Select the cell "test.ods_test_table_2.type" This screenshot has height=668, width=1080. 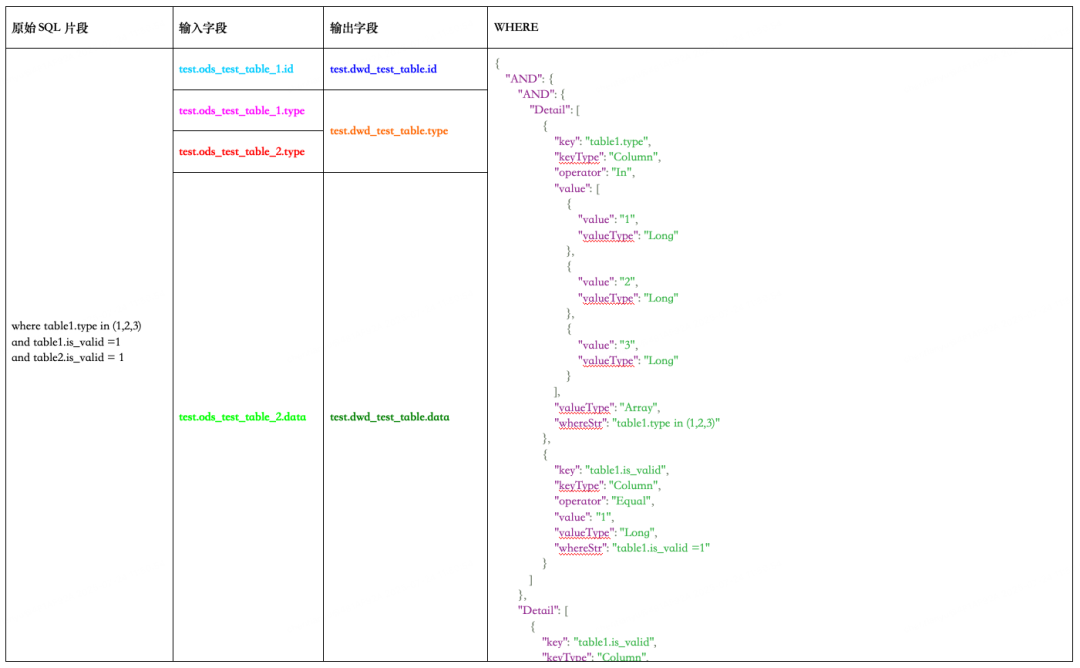point(248,152)
